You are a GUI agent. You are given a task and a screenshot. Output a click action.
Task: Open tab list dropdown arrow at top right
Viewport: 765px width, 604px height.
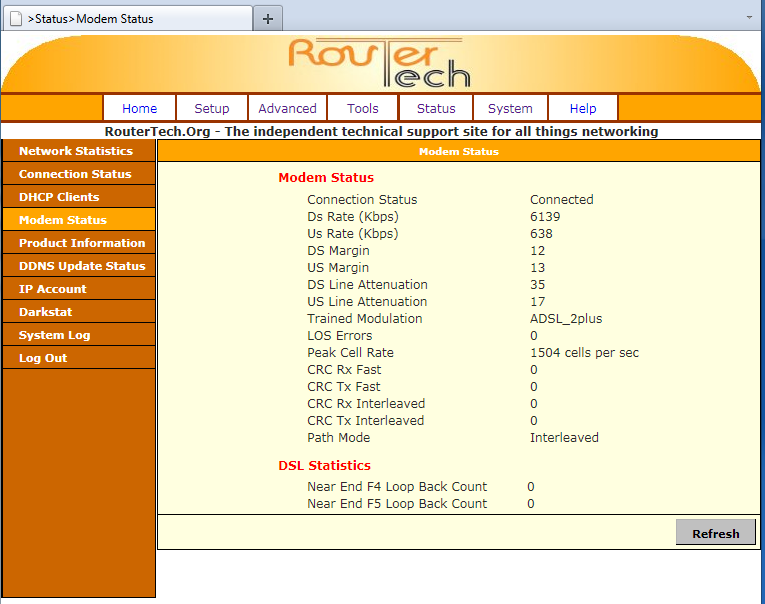749,18
